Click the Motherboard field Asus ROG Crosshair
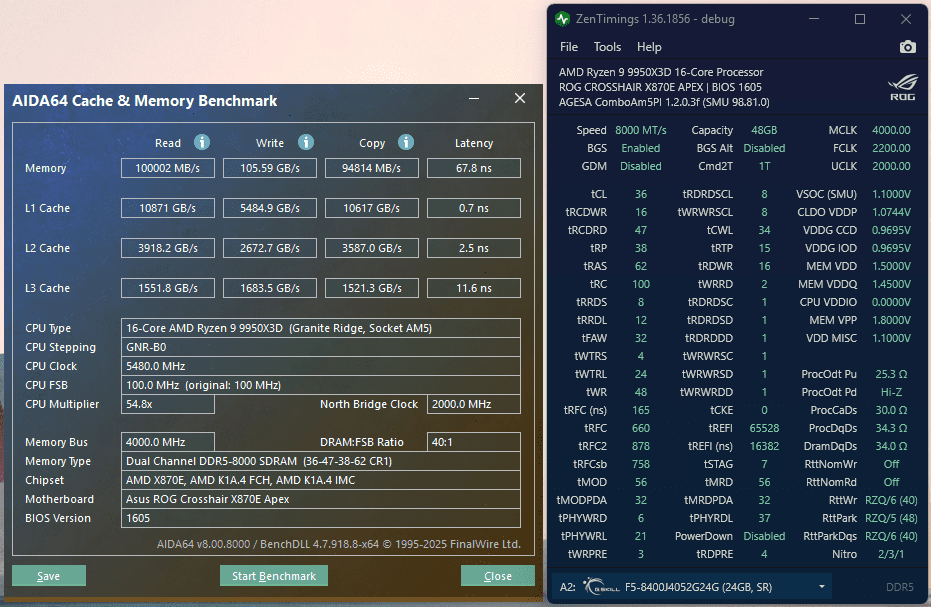931x607 pixels. pos(321,499)
